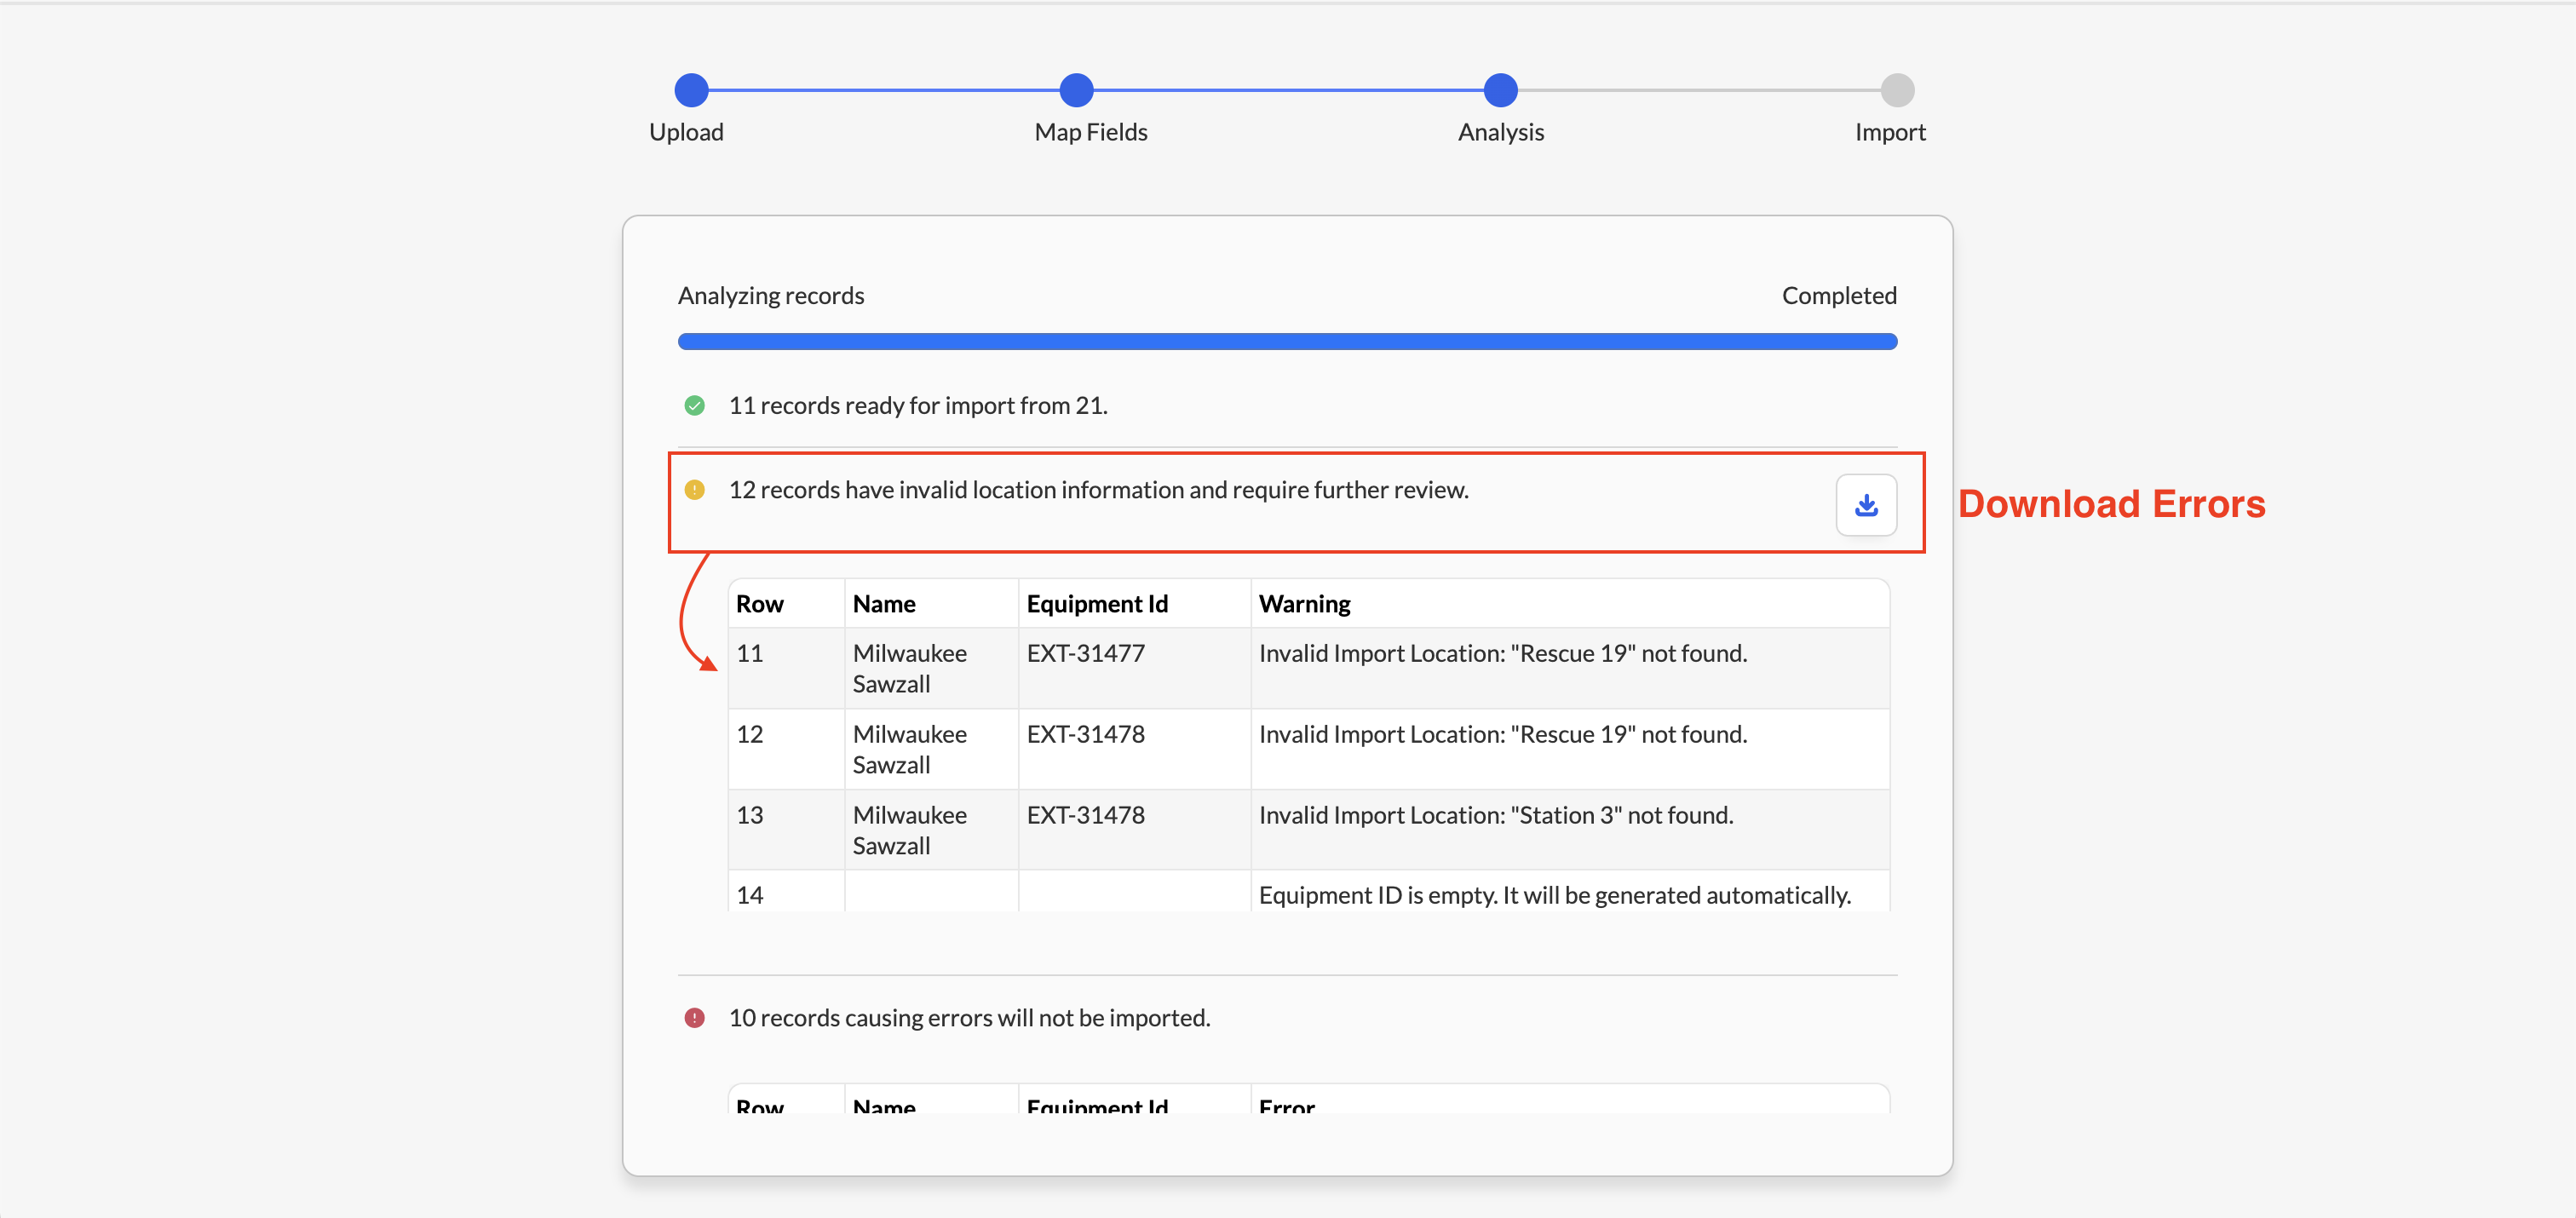Click the green checkmark ready-for-import icon

[694, 406]
